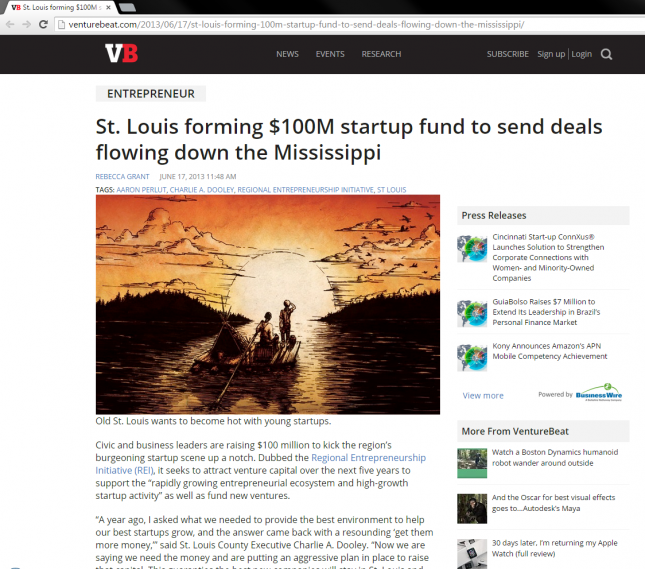Click View more under Press Releases
Viewport: 645px width, 569px height.
click(x=483, y=395)
